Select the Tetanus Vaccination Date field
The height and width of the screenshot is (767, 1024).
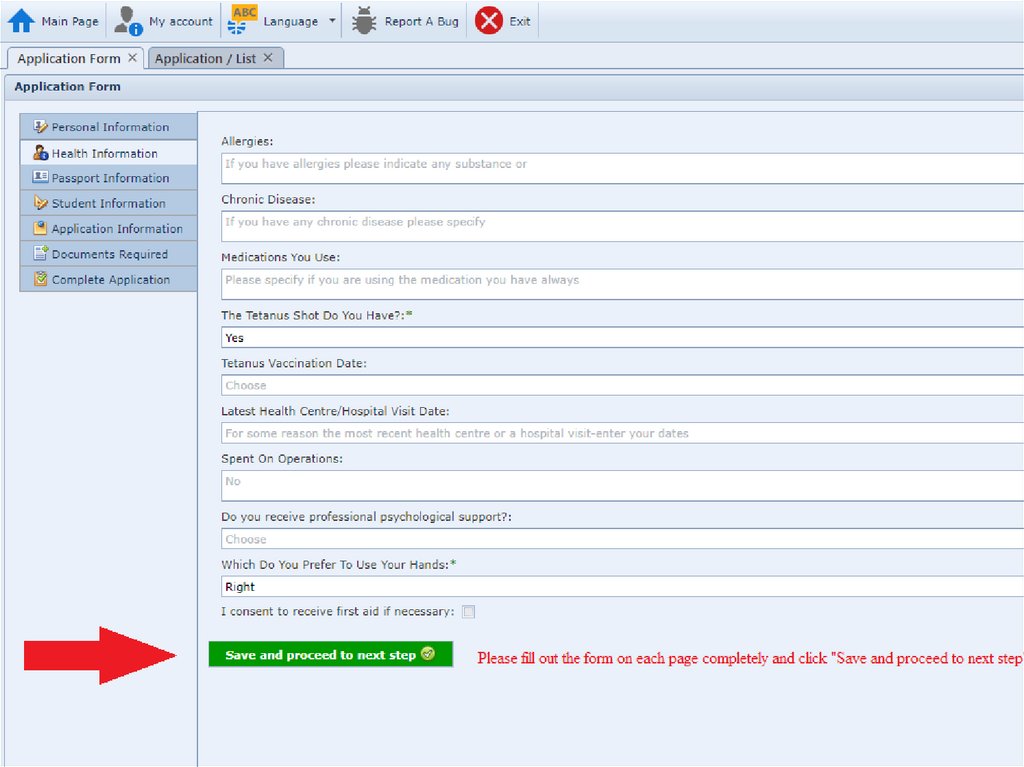[x=620, y=385]
